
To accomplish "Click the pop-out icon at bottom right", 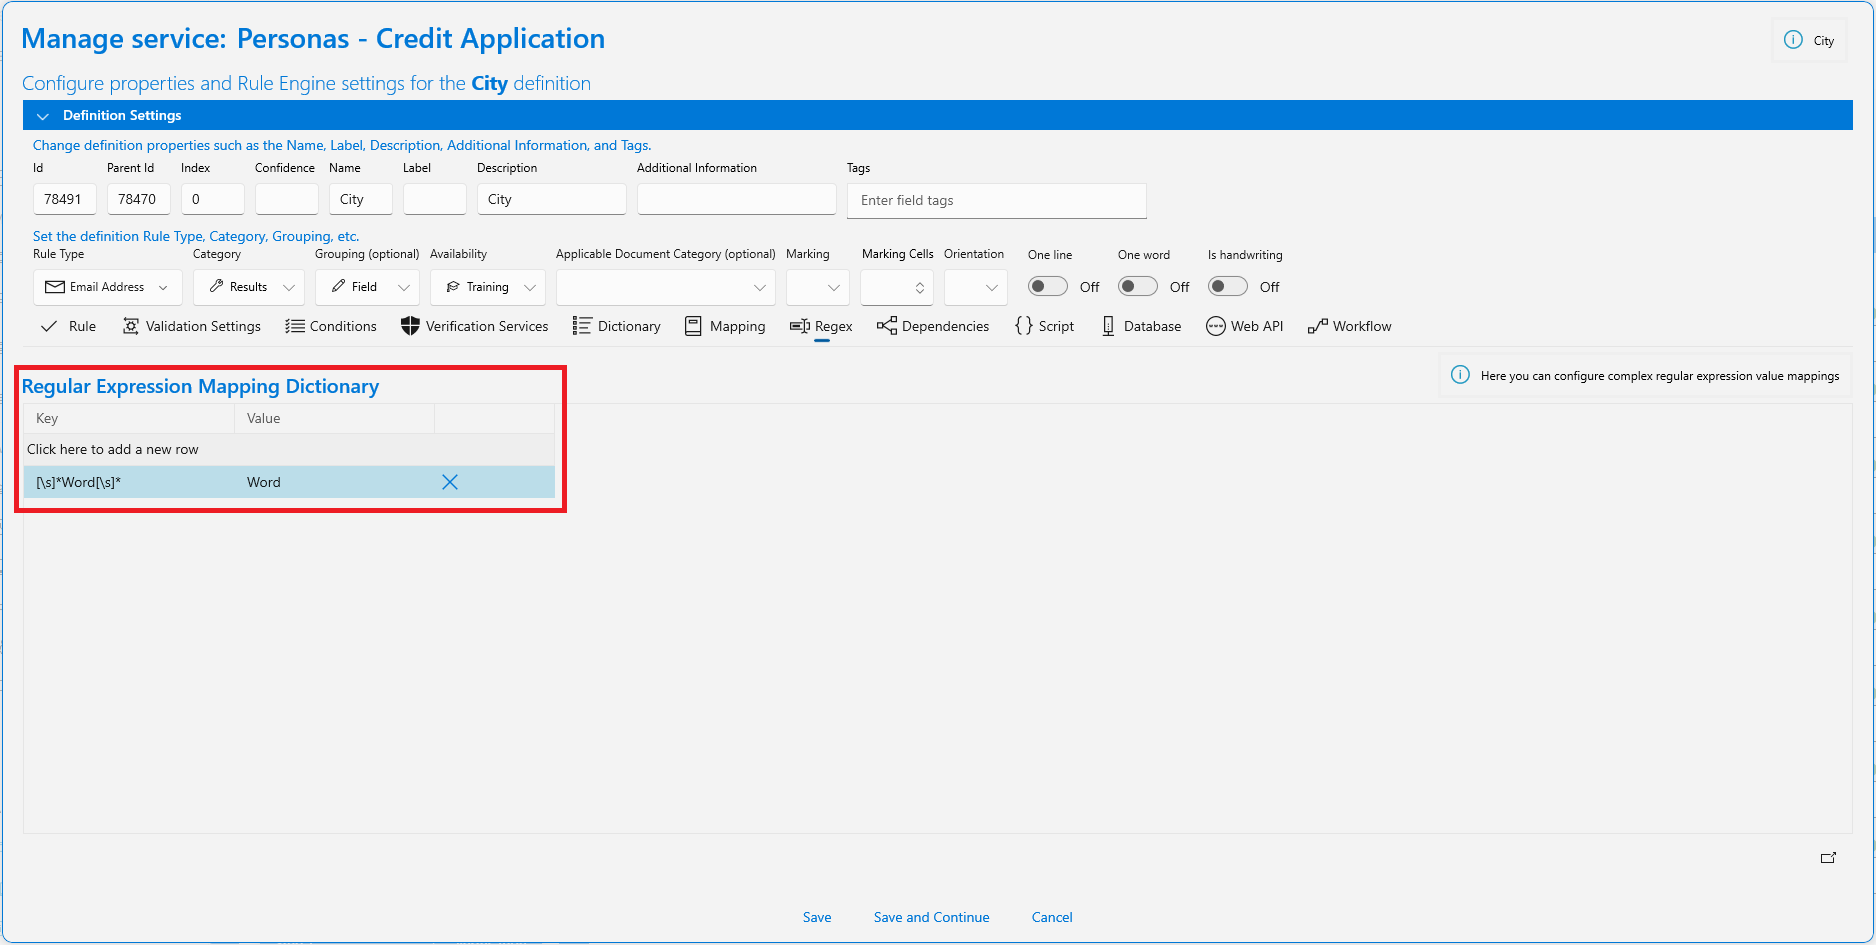I will tap(1828, 858).
